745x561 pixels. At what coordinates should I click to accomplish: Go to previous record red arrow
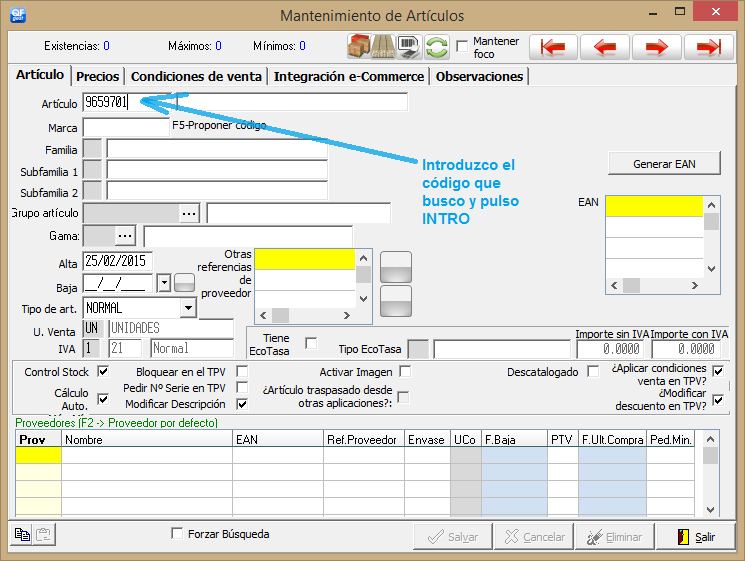(x=605, y=47)
